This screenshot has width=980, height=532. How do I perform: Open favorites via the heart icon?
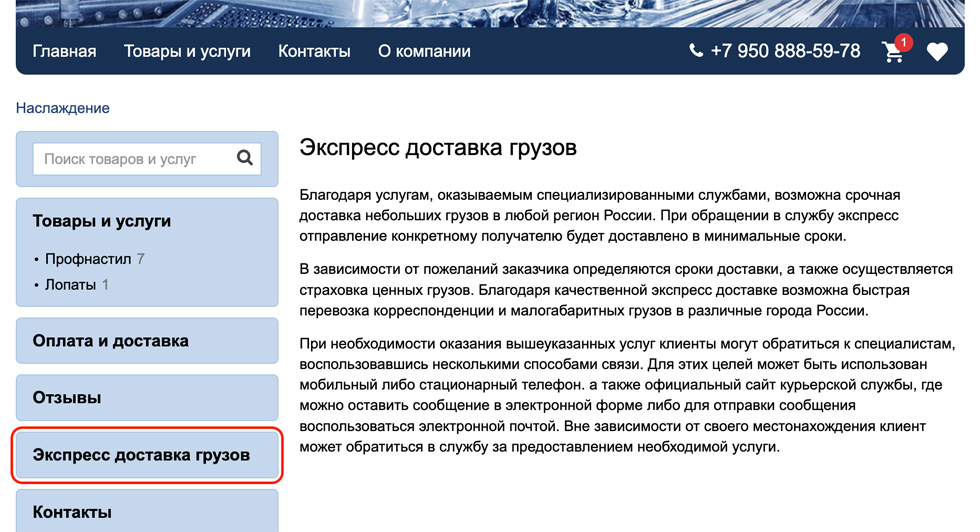click(x=937, y=52)
